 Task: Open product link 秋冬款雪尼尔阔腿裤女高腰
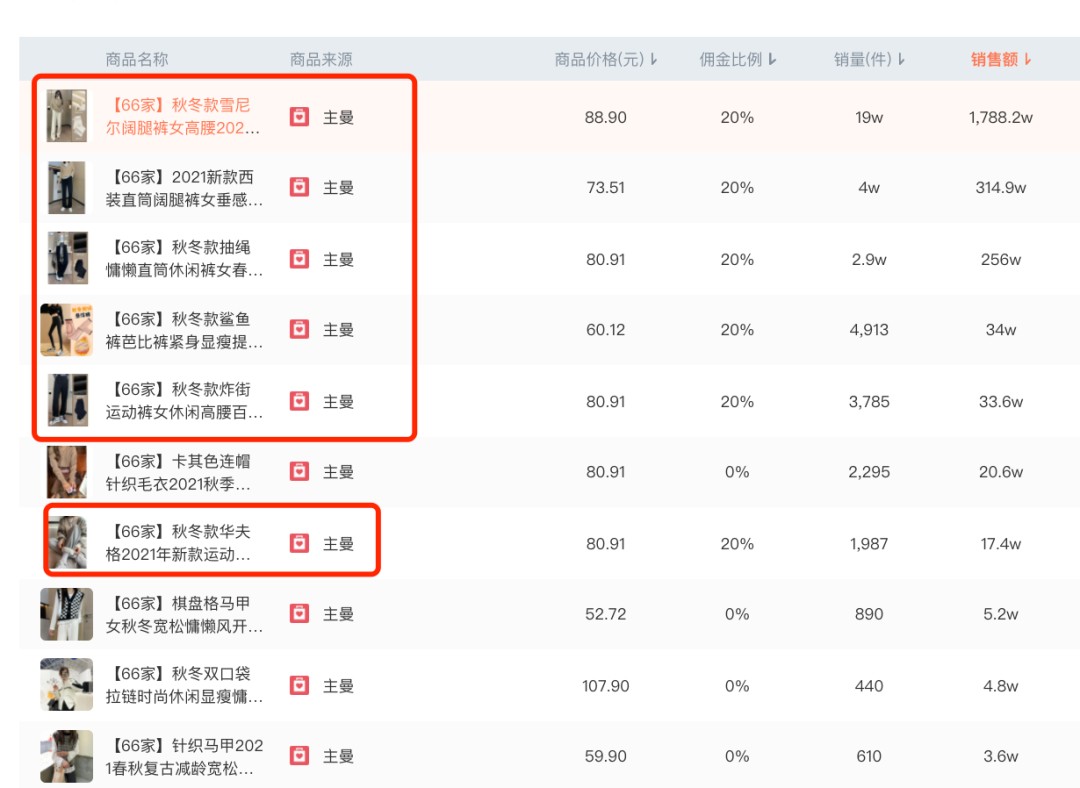pos(183,116)
